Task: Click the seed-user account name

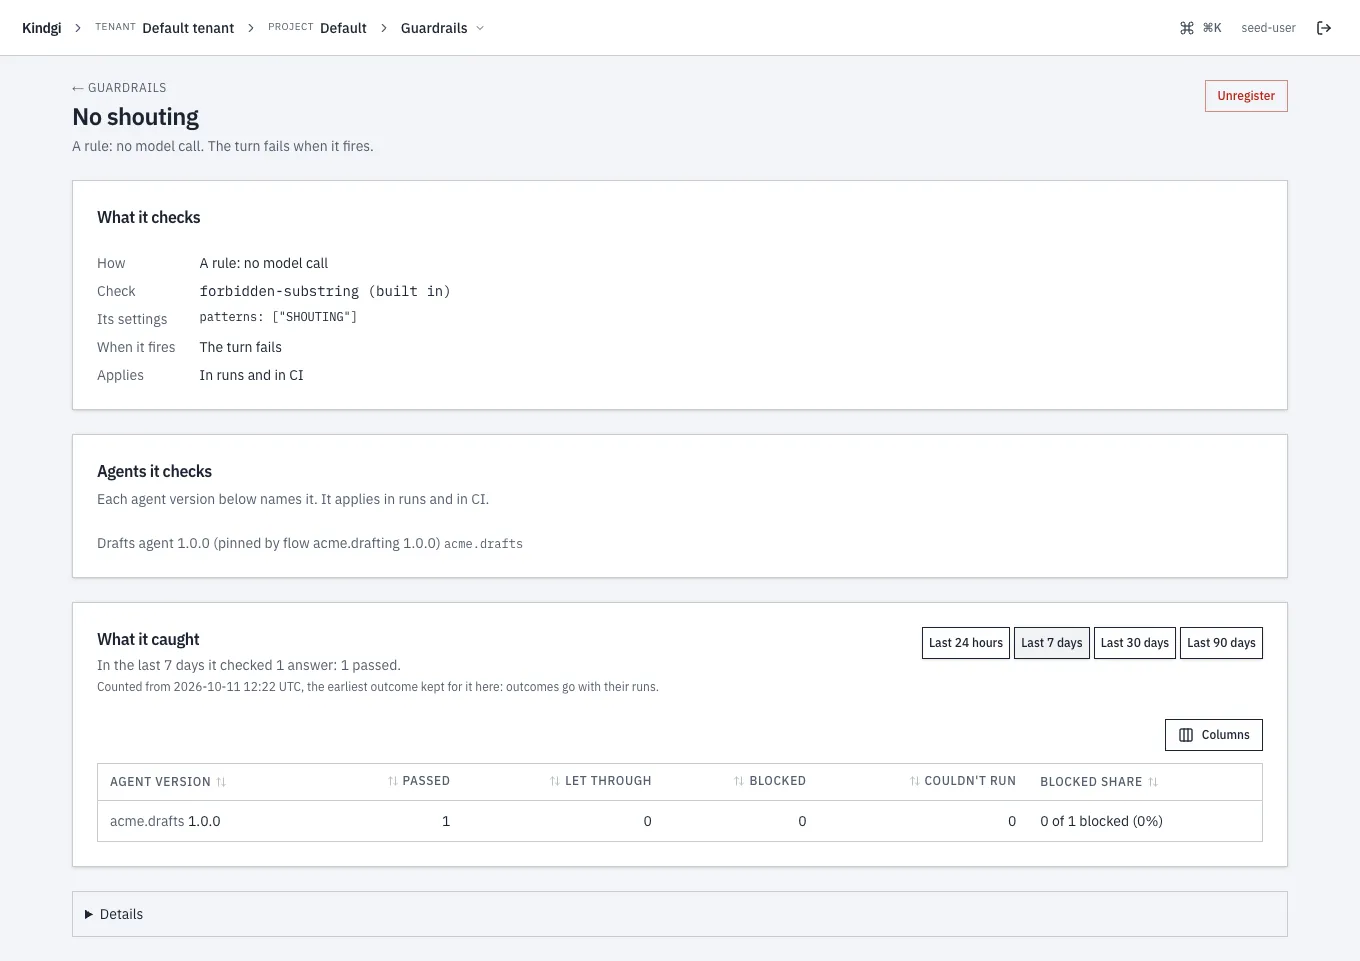Action: 1268,28
